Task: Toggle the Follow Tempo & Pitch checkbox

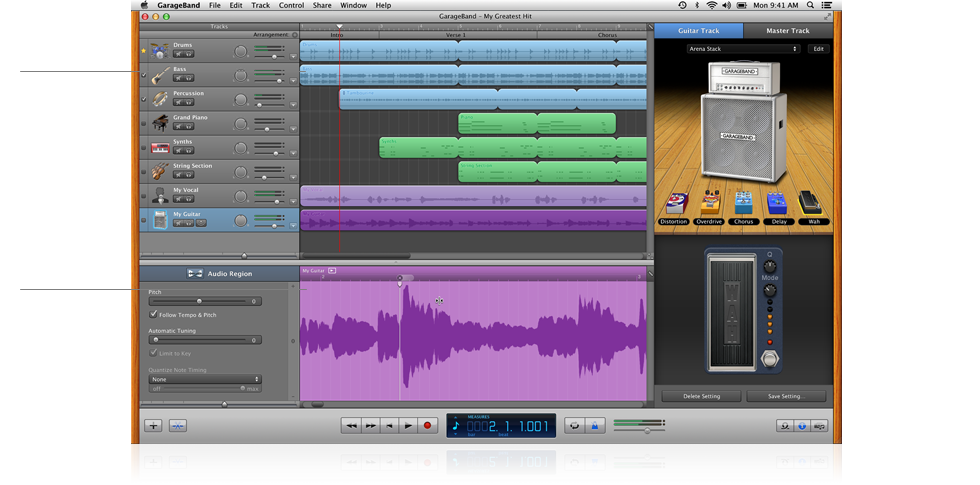Action: click(x=153, y=314)
